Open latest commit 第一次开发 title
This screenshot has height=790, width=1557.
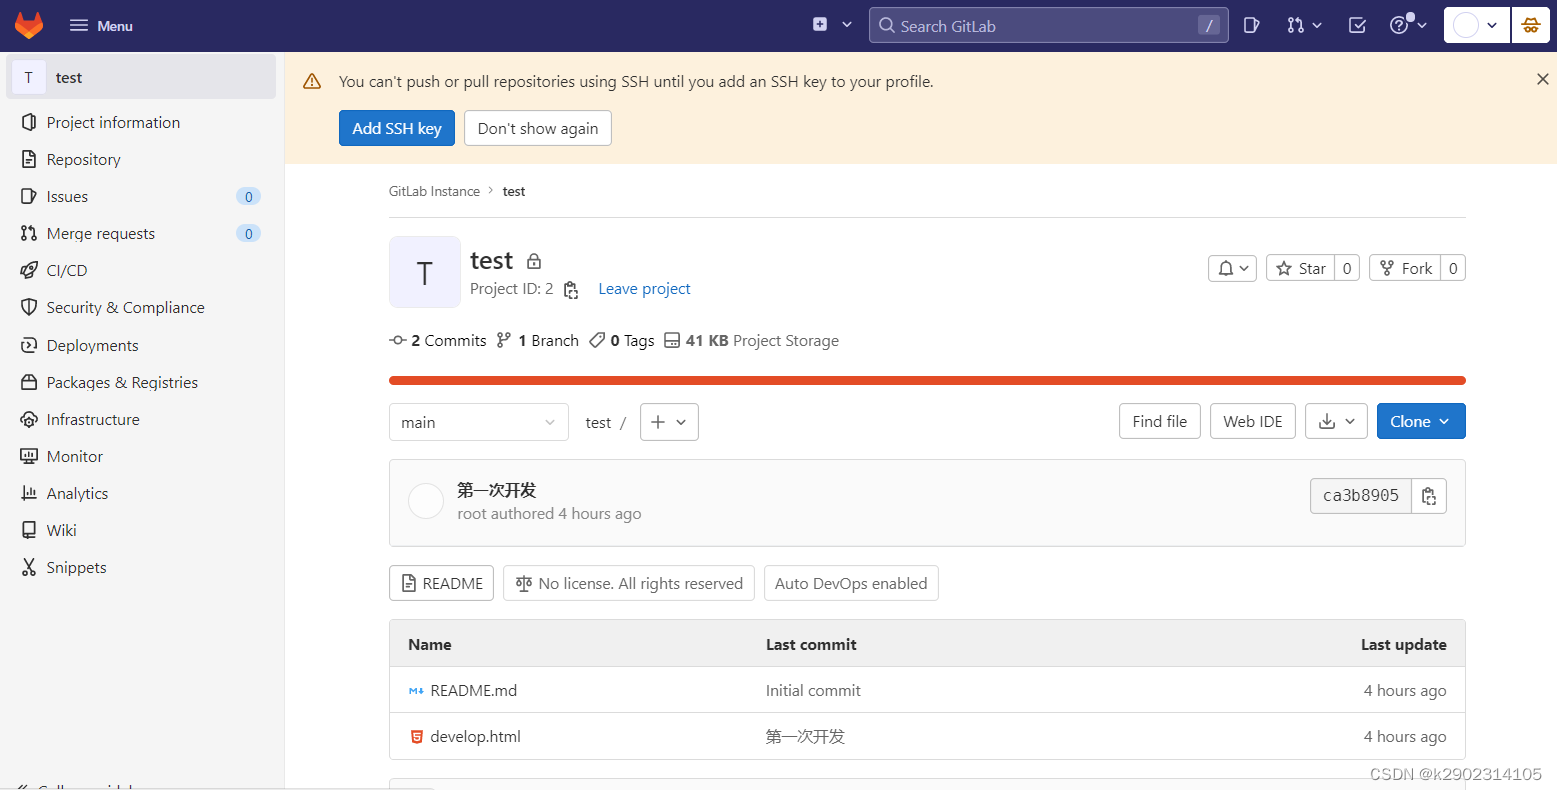pyautogui.click(x=497, y=490)
